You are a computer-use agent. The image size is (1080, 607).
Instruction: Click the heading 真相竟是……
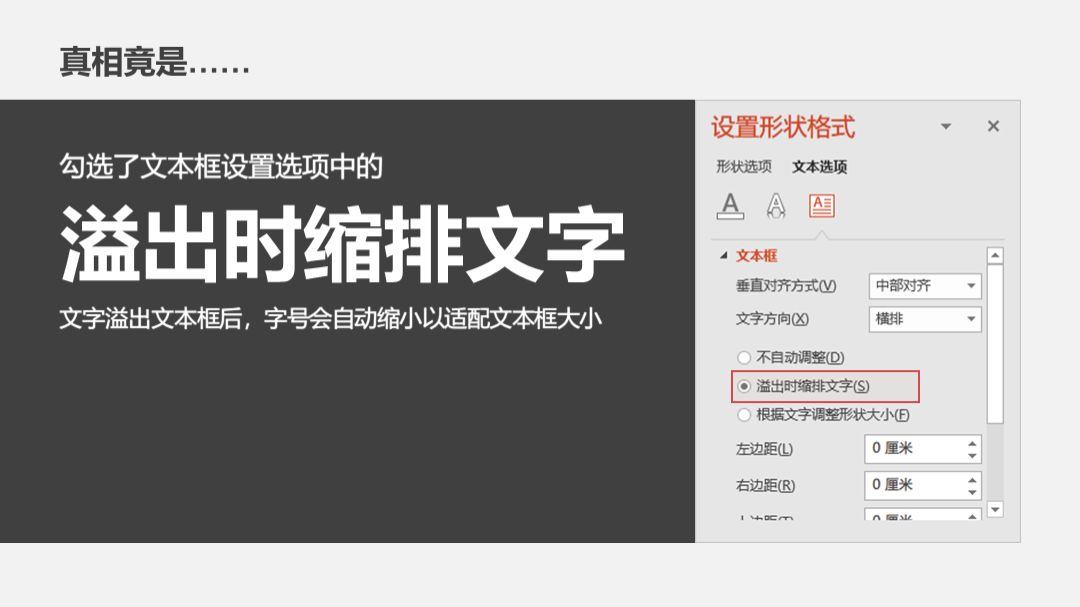pyautogui.click(x=154, y=62)
